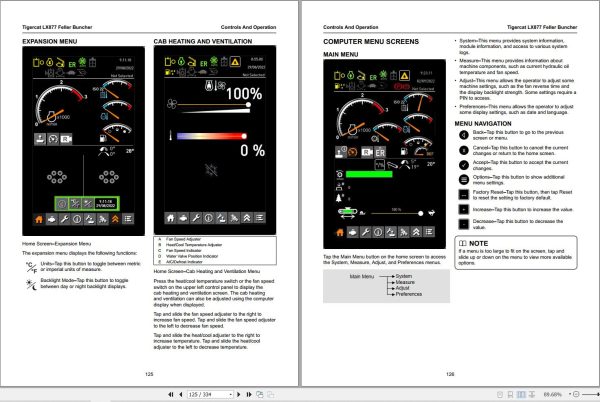Click the rear camera R button in Expansion Menu screen
The height and width of the screenshot is (402, 600).
point(66,139)
